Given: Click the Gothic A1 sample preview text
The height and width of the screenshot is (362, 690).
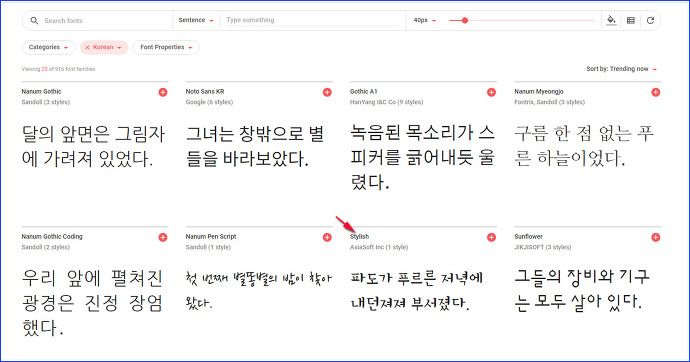Looking at the screenshot, I should point(422,157).
